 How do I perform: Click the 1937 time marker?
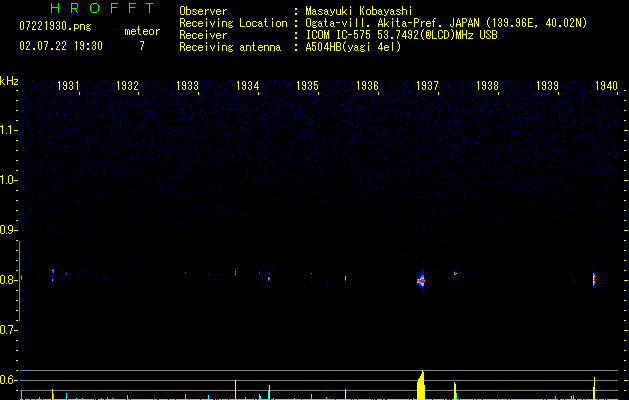pos(427,86)
